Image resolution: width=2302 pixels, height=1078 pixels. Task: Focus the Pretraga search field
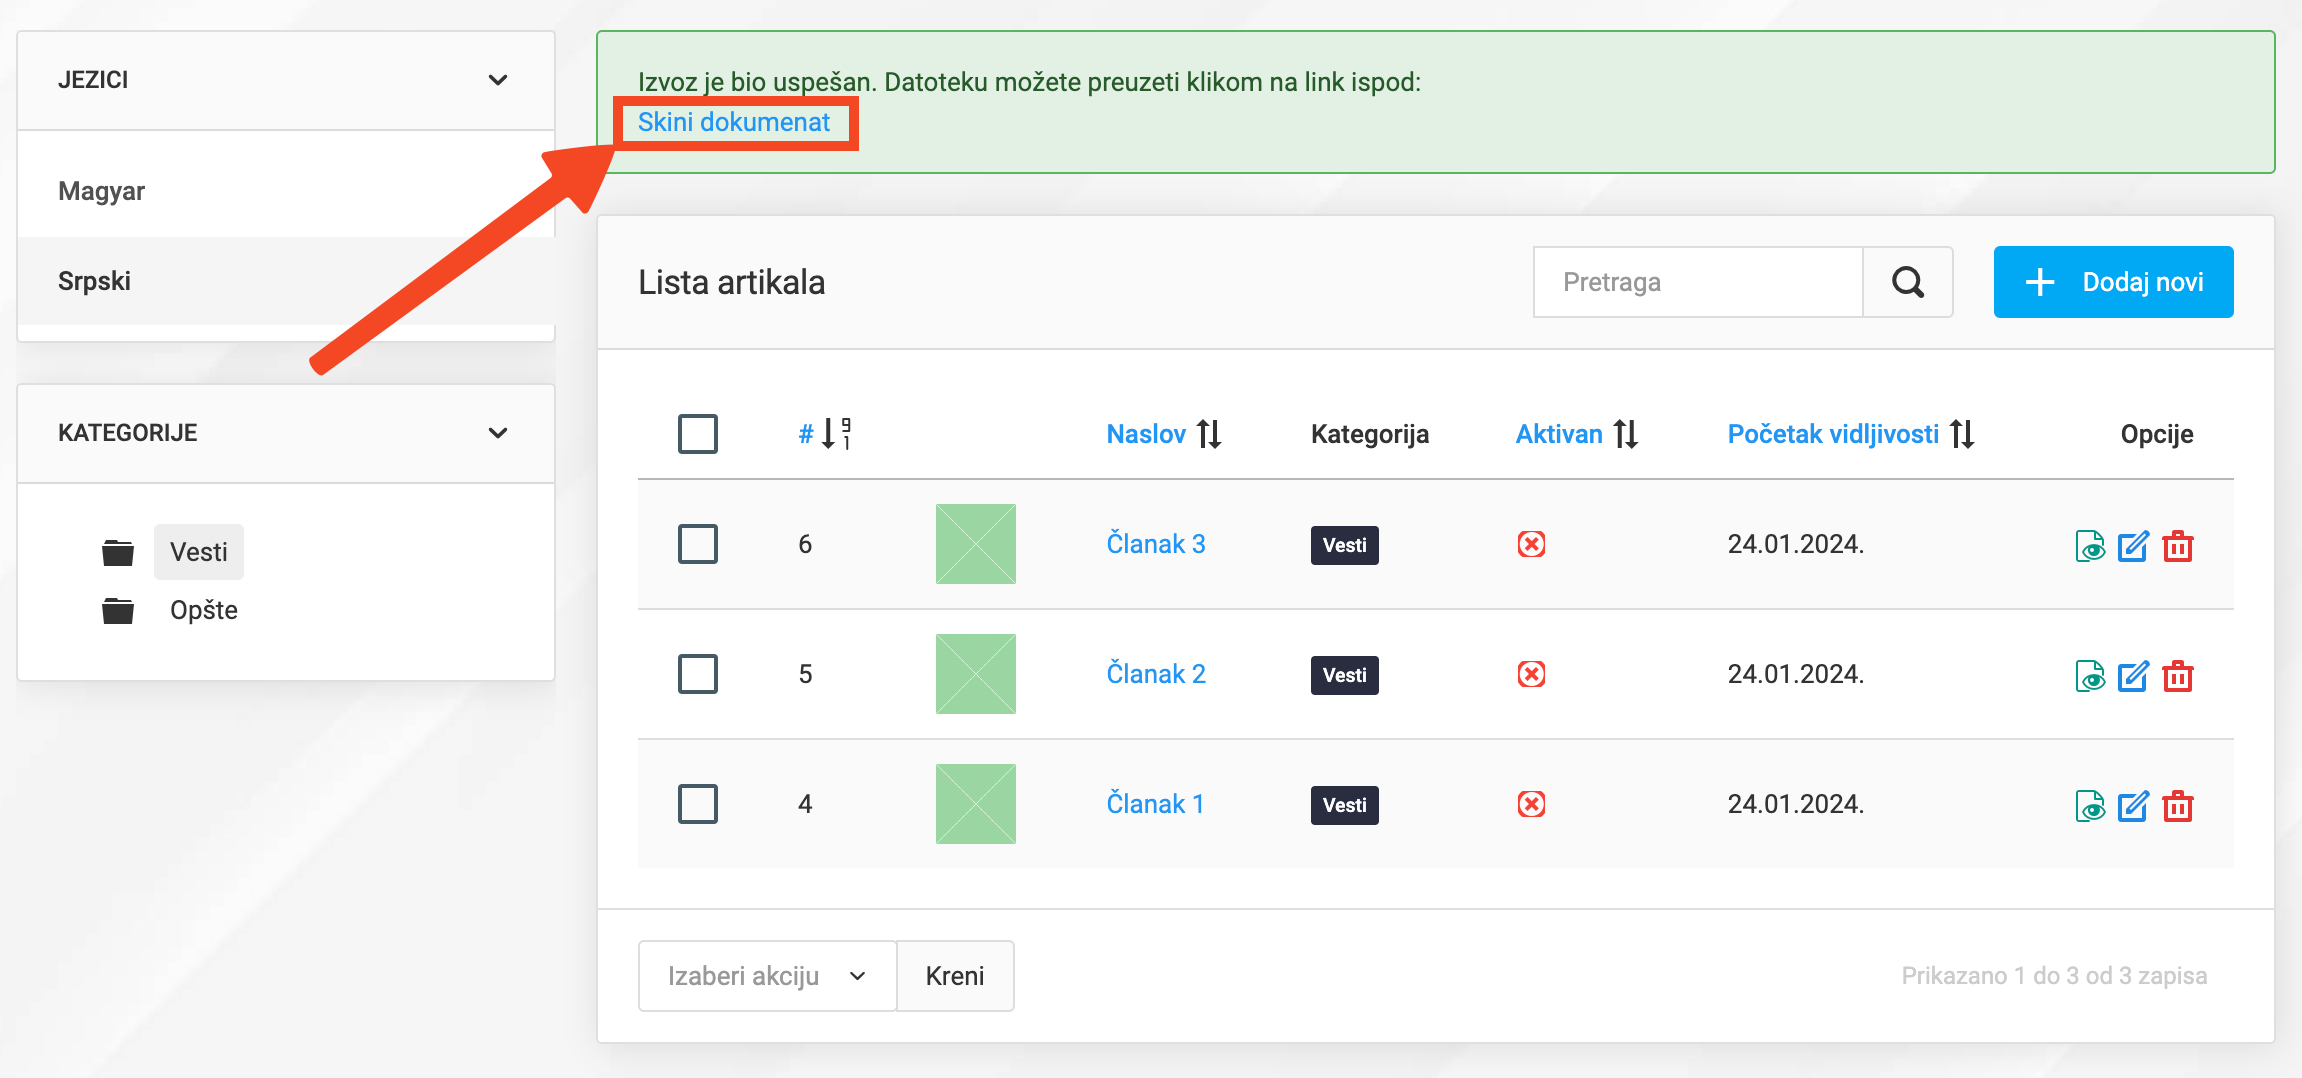[x=1697, y=283]
